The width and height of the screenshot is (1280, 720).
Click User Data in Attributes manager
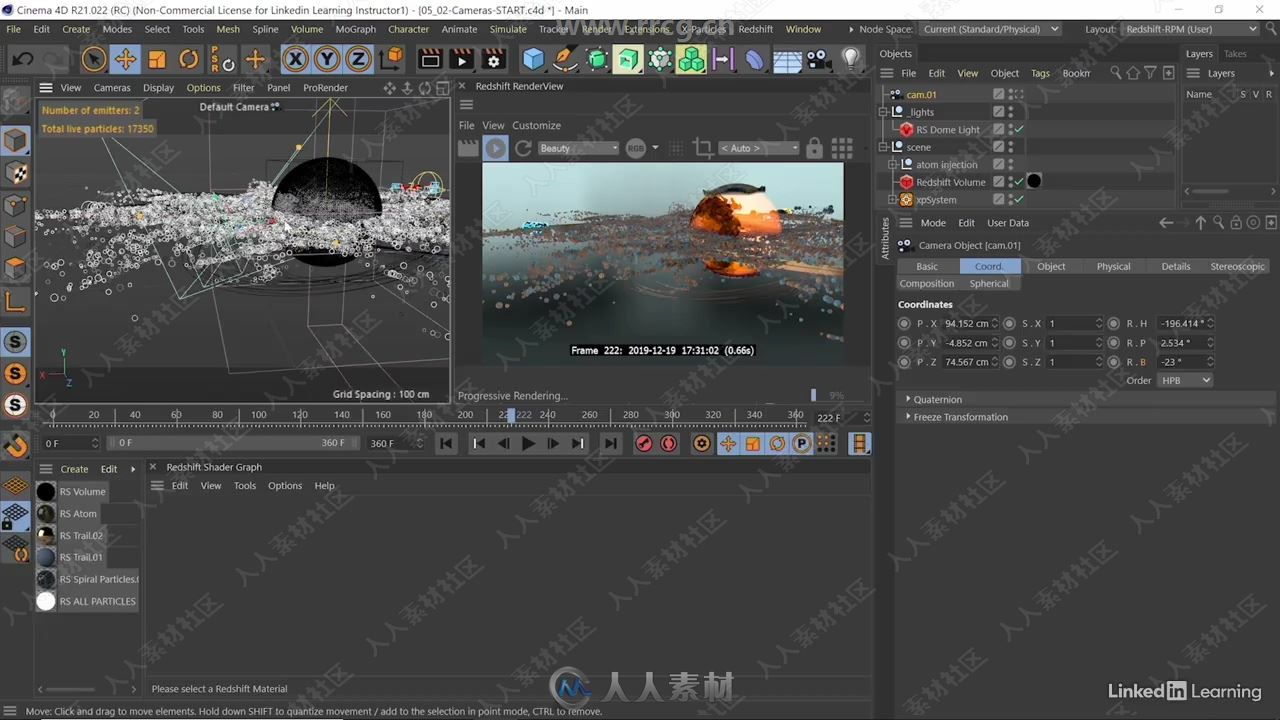tap(1007, 223)
